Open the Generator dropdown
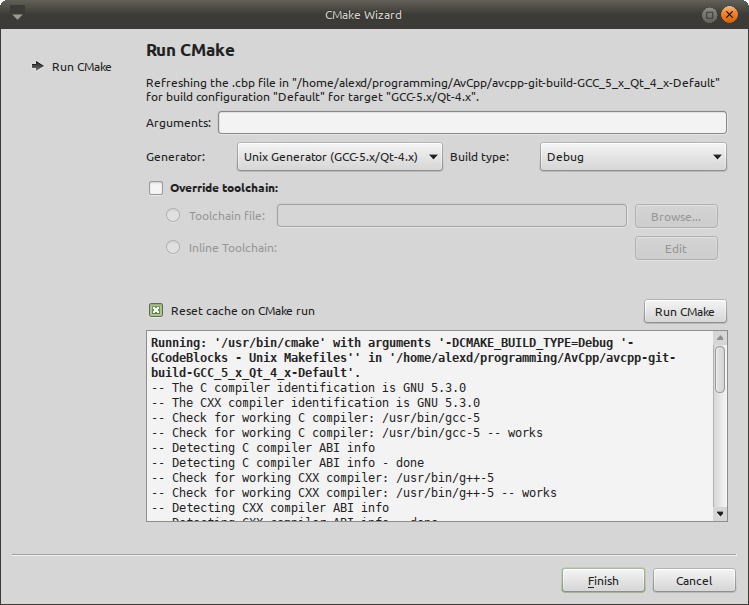 [x=340, y=157]
